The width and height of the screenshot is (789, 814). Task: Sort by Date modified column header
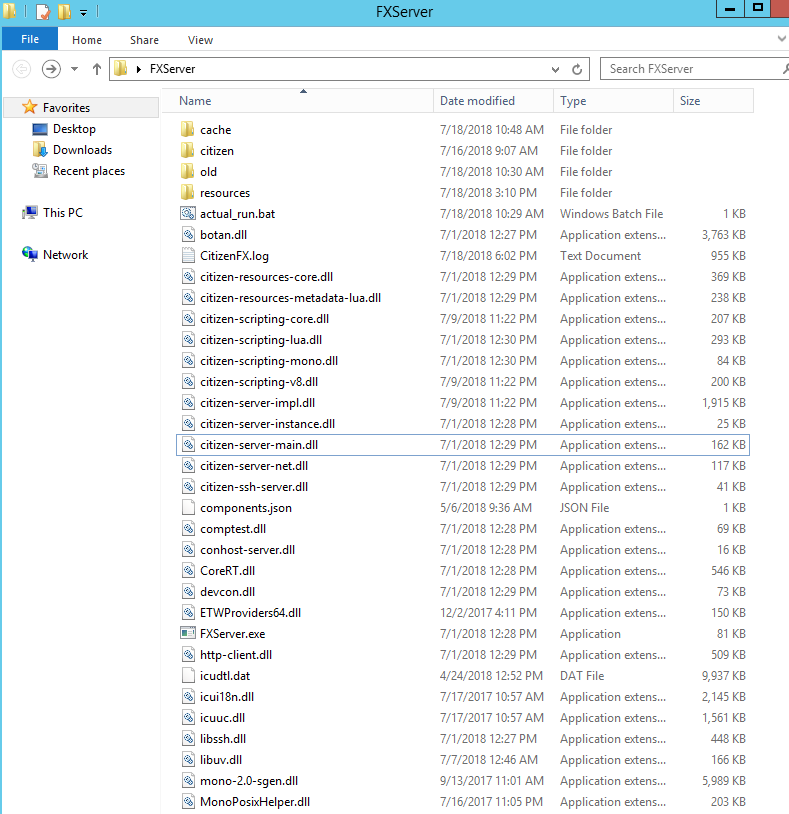click(x=493, y=101)
